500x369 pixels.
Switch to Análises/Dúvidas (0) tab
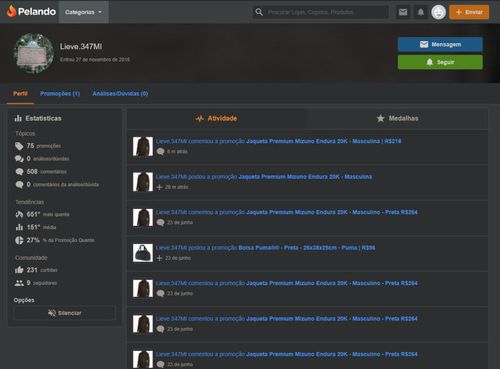(120, 94)
